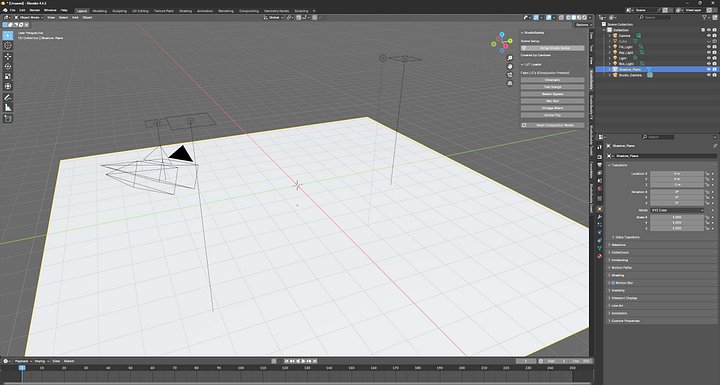Open the Object Data green triangle tab
The width and height of the screenshot is (720, 385).
click(599, 248)
